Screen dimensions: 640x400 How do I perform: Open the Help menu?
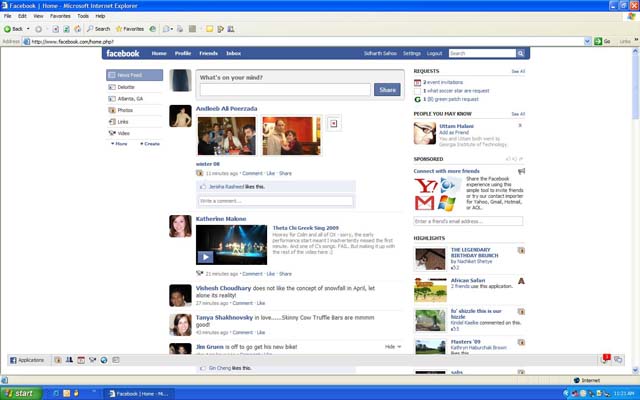(x=100, y=16)
